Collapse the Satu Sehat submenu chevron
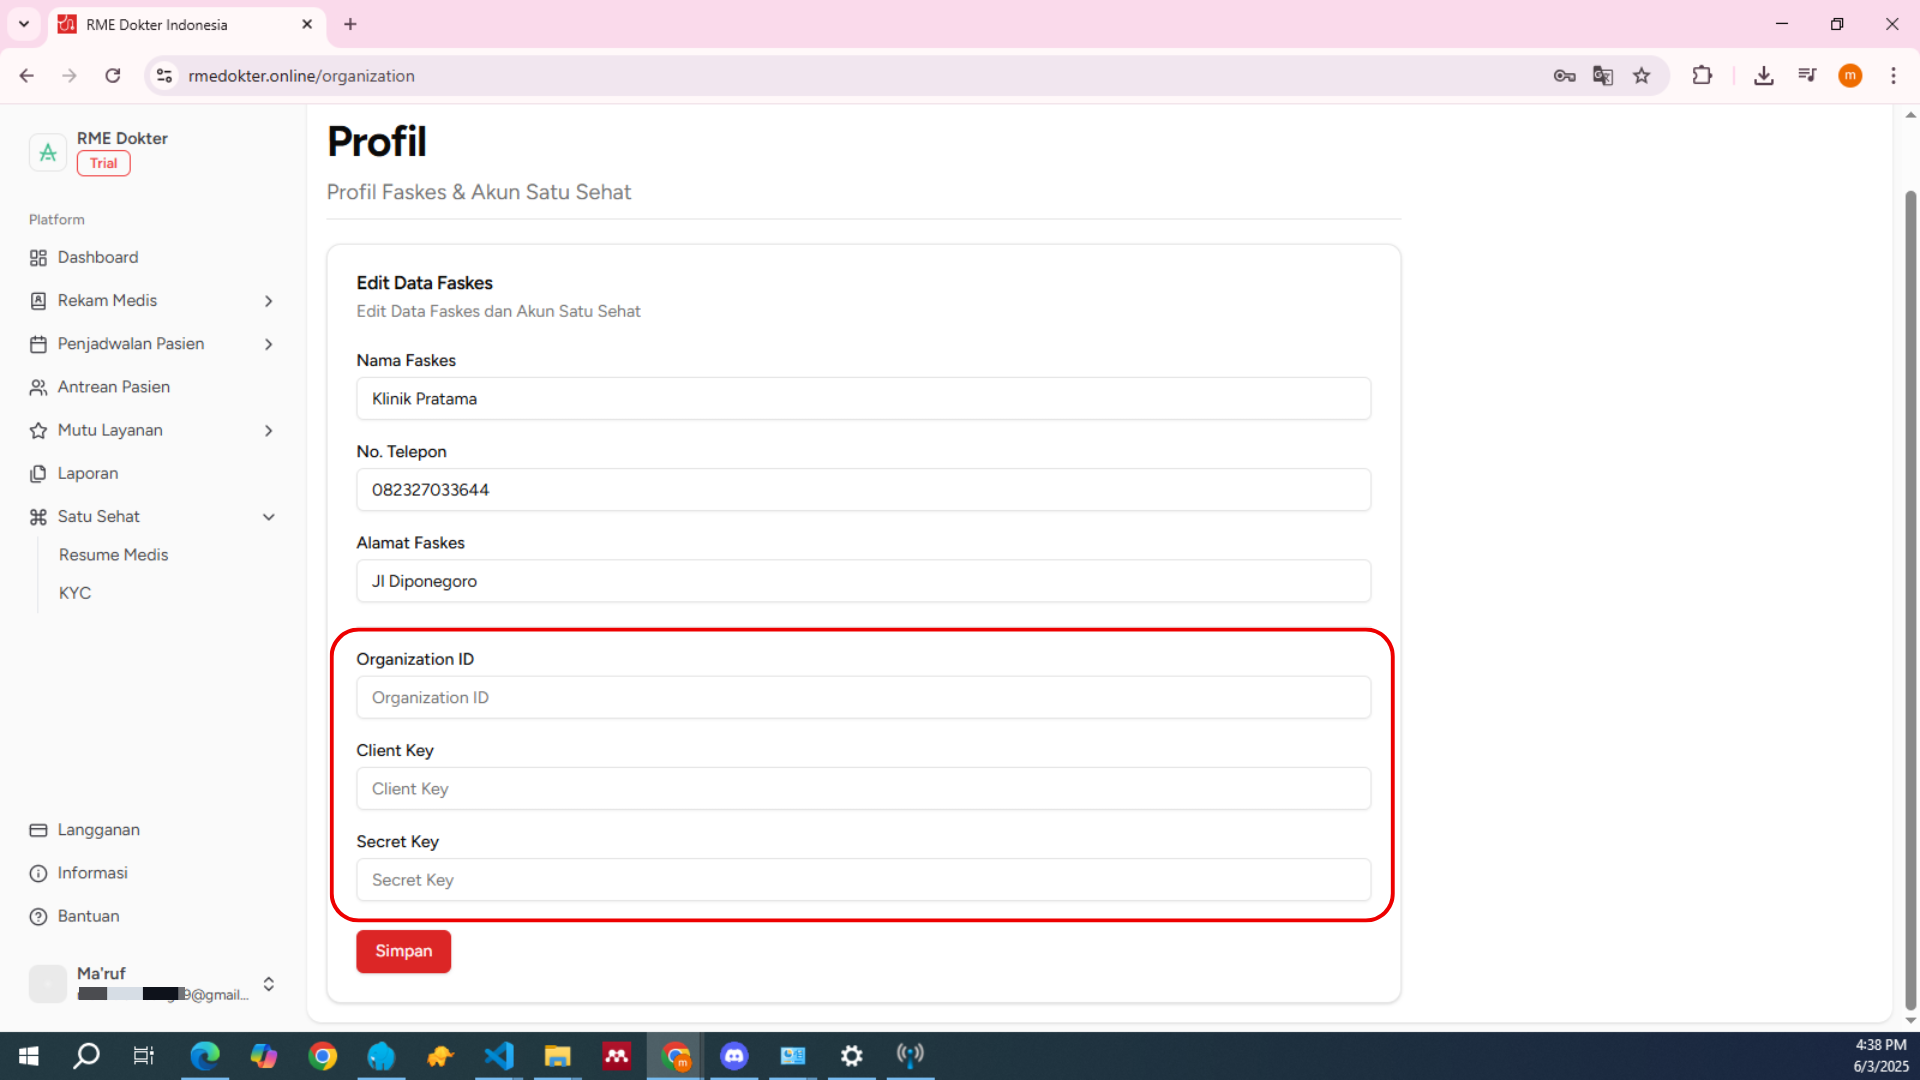 pyautogui.click(x=268, y=517)
